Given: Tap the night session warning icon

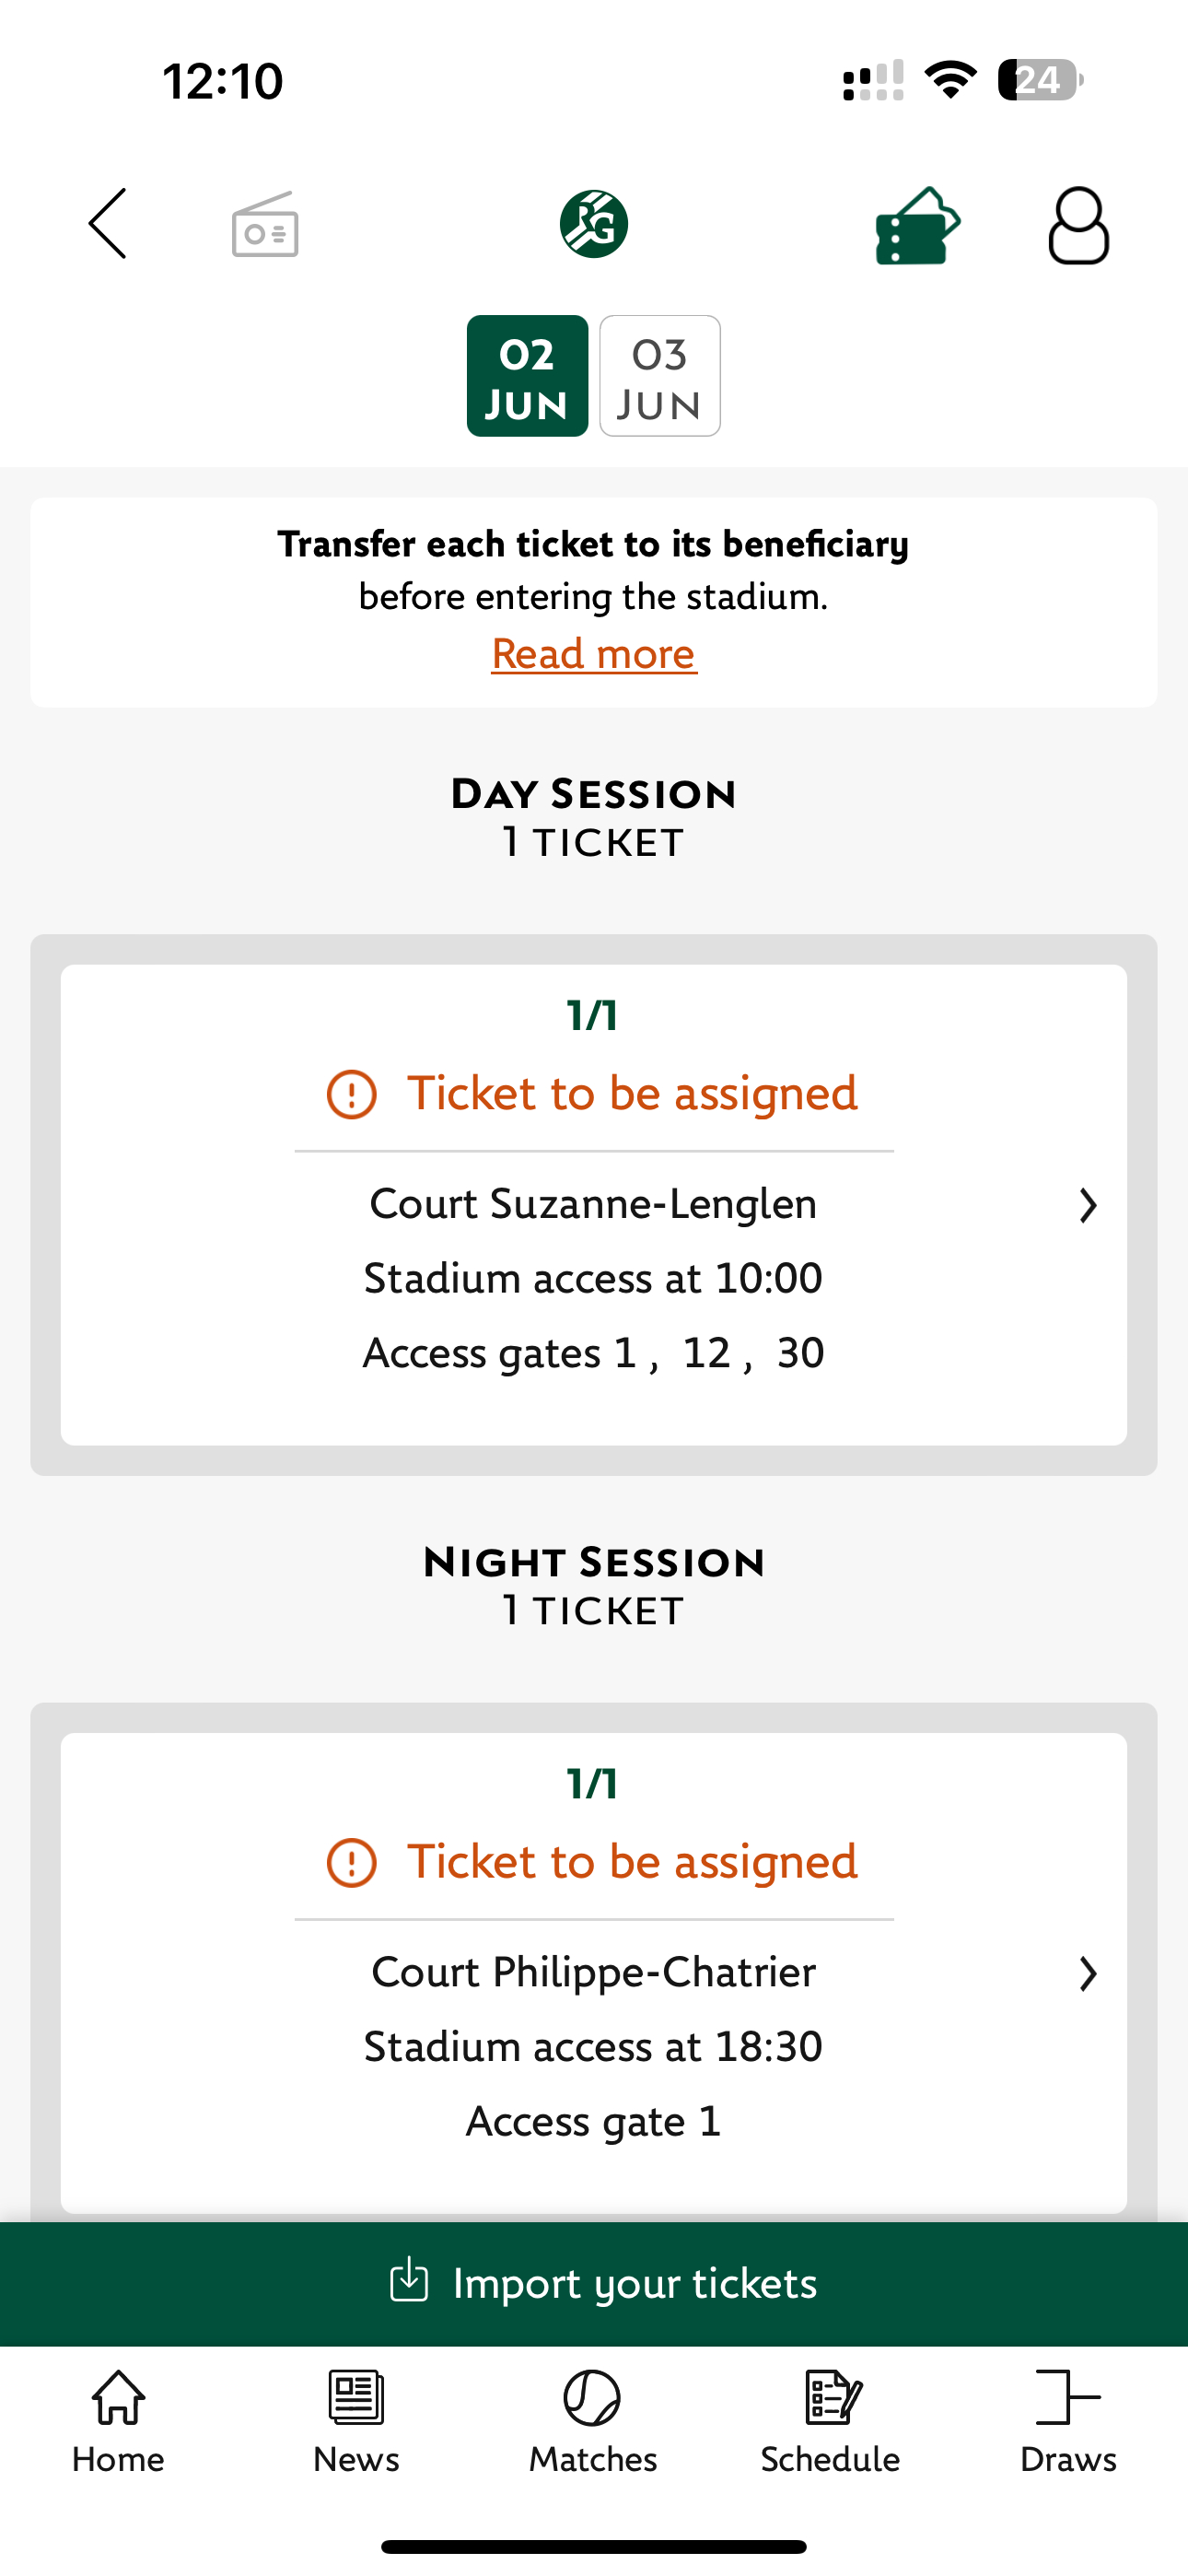Looking at the screenshot, I should click(352, 1863).
